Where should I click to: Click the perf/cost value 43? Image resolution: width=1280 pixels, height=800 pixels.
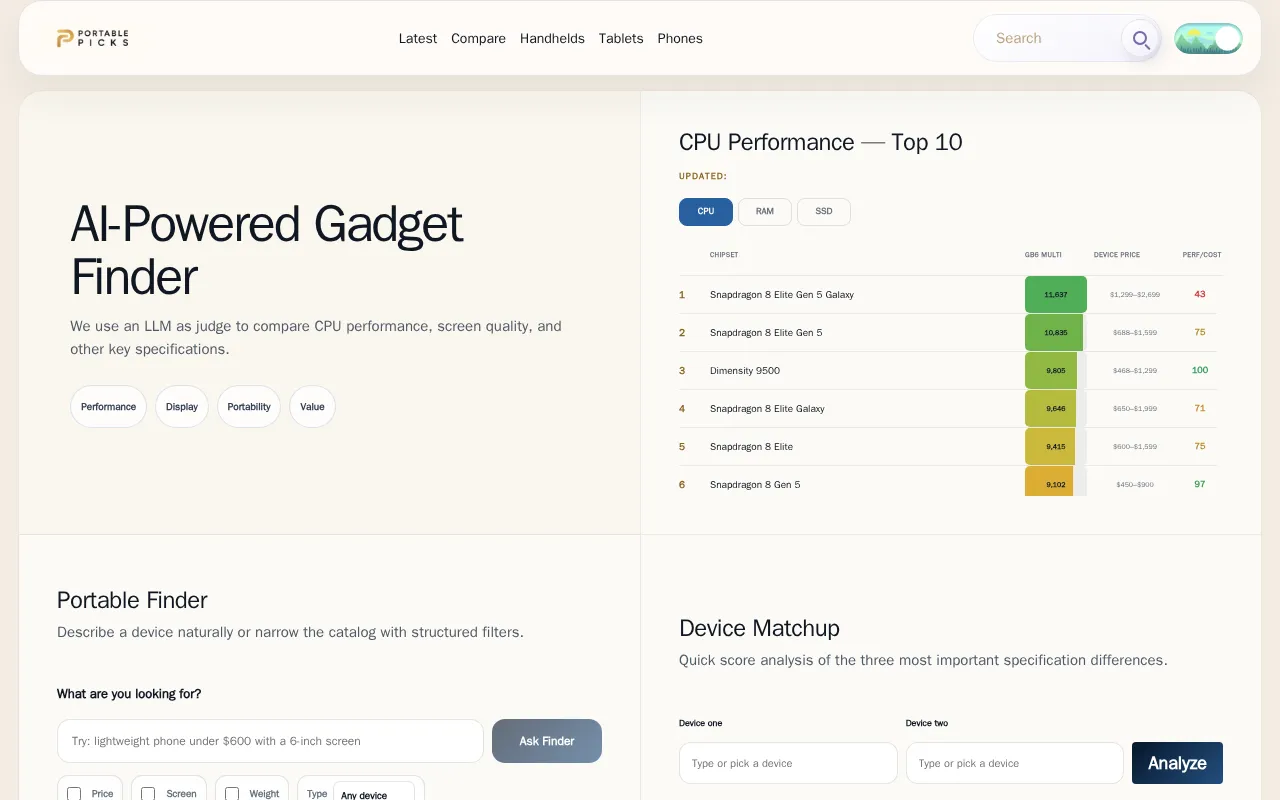(x=1200, y=294)
